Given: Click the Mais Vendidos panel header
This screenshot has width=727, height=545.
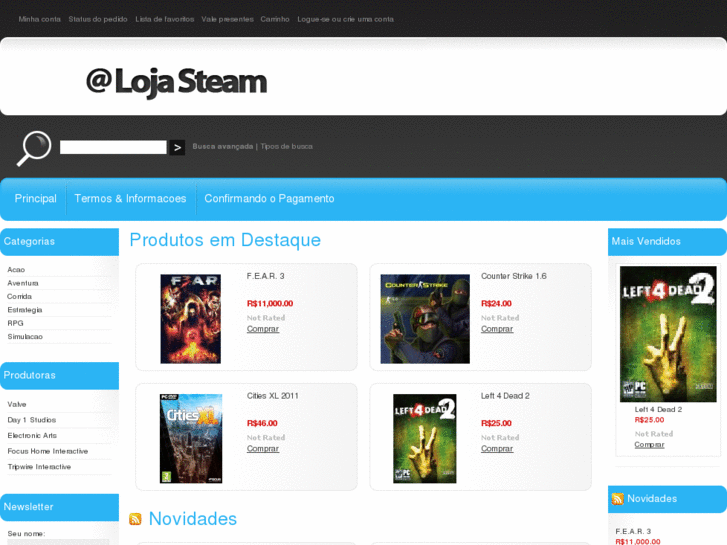Looking at the screenshot, I should click(x=667, y=242).
